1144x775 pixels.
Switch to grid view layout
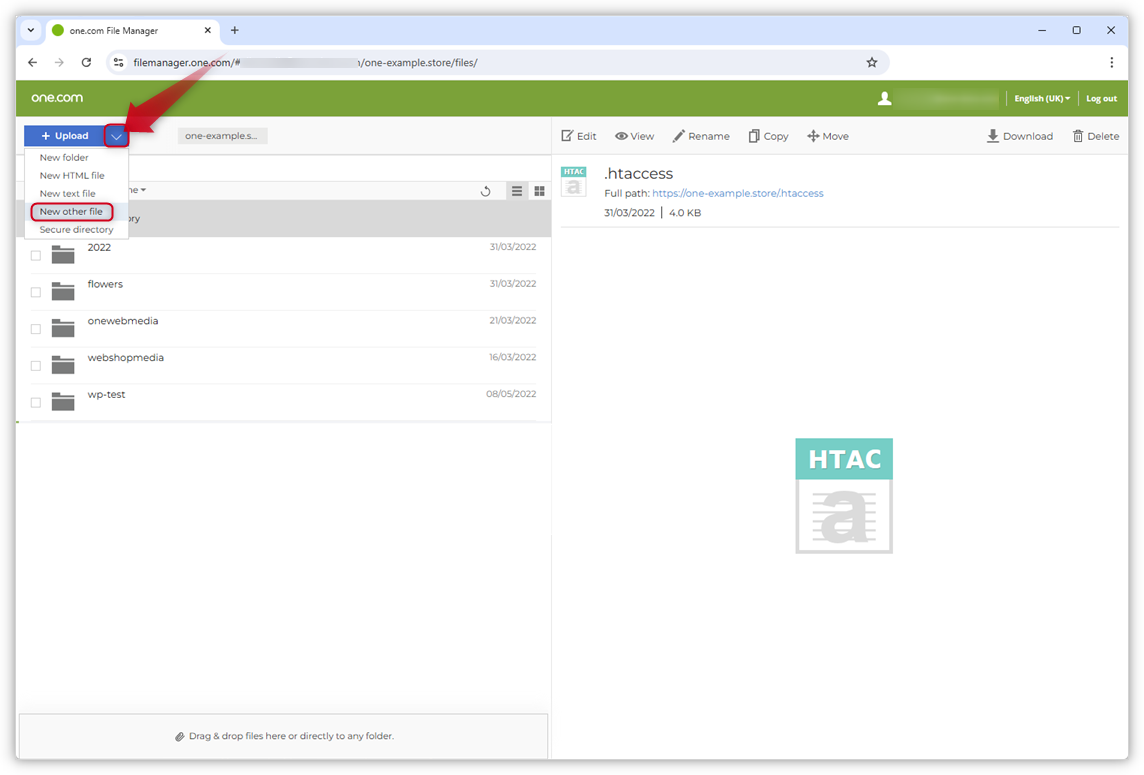540,191
